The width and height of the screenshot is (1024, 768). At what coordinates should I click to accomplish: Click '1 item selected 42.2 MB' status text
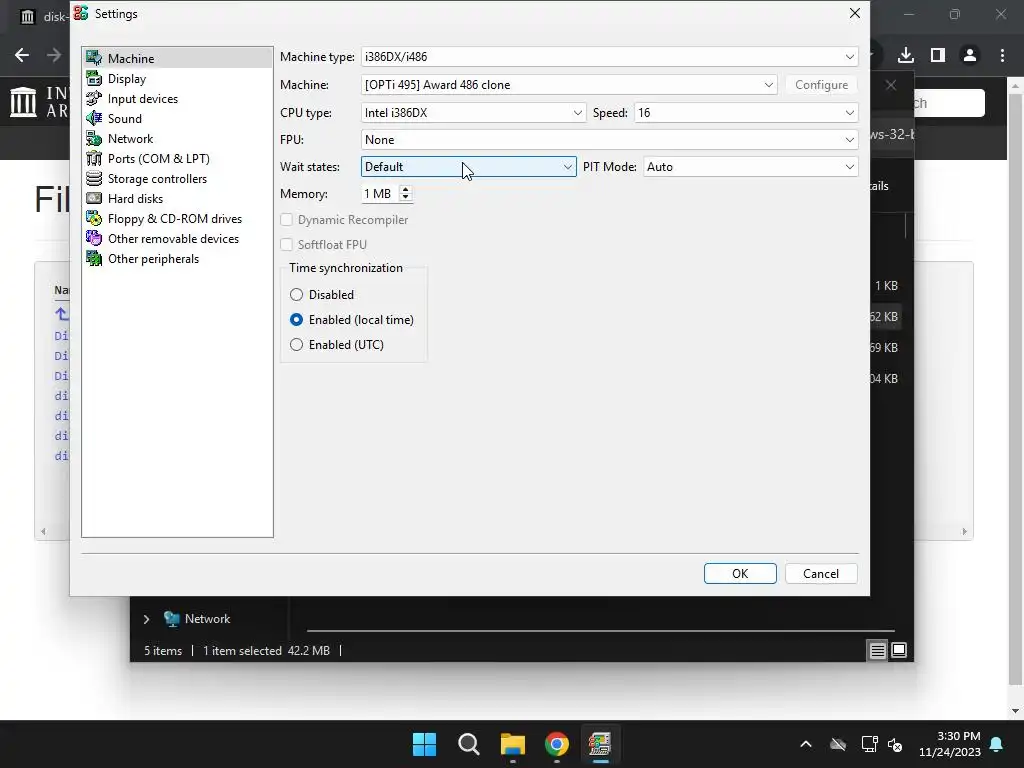tap(266, 650)
